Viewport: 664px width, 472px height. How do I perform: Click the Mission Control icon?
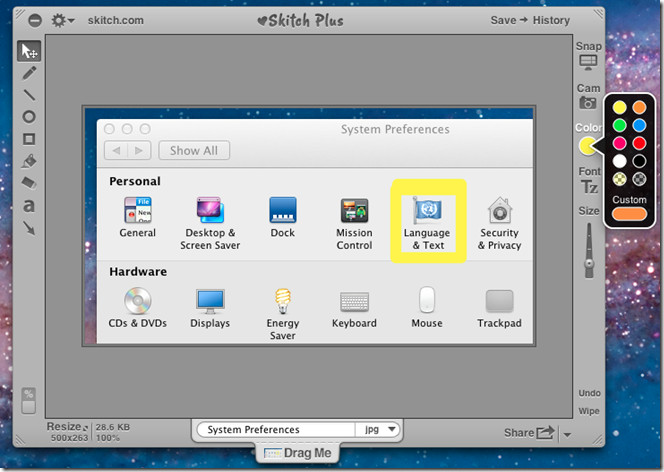354,210
